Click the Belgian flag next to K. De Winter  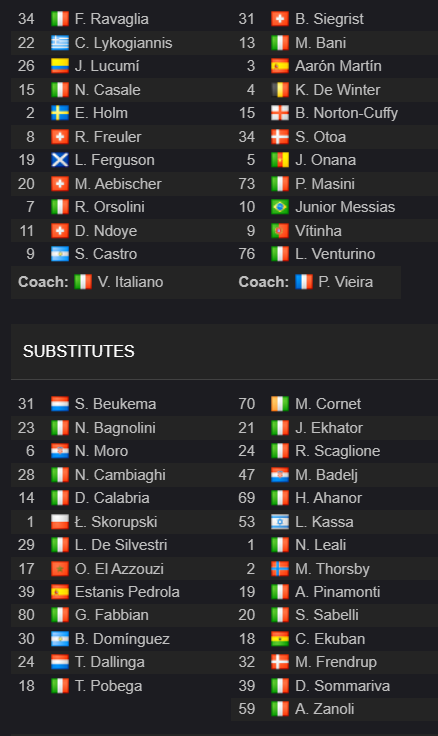click(x=280, y=90)
